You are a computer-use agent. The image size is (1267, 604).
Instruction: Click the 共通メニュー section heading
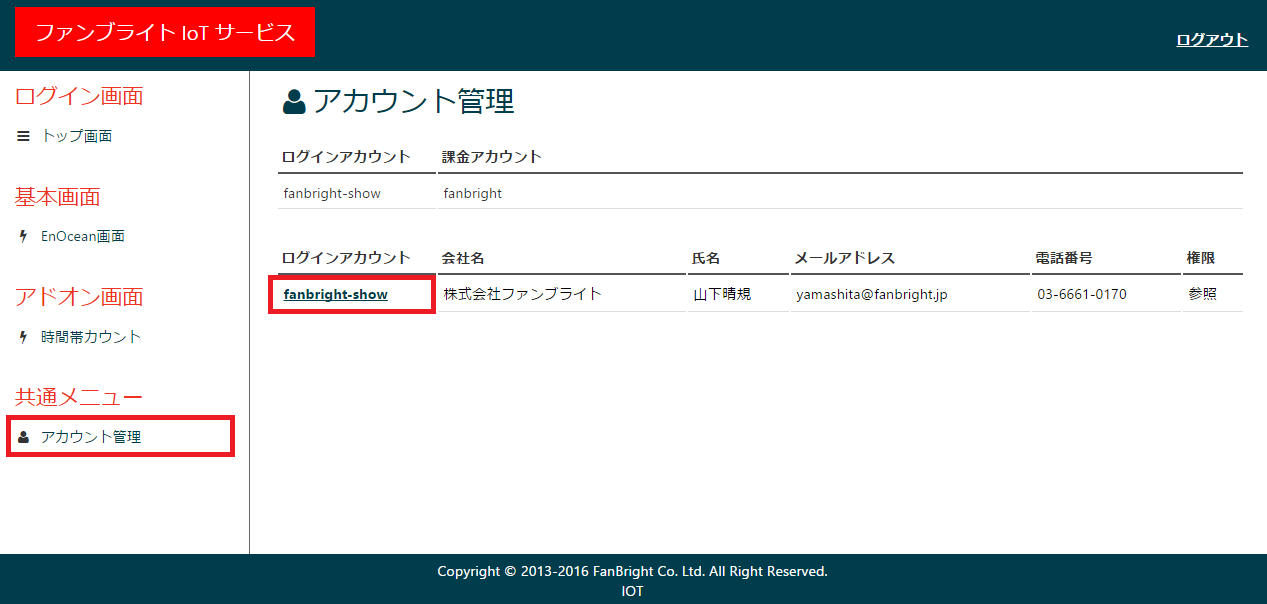click(x=79, y=397)
